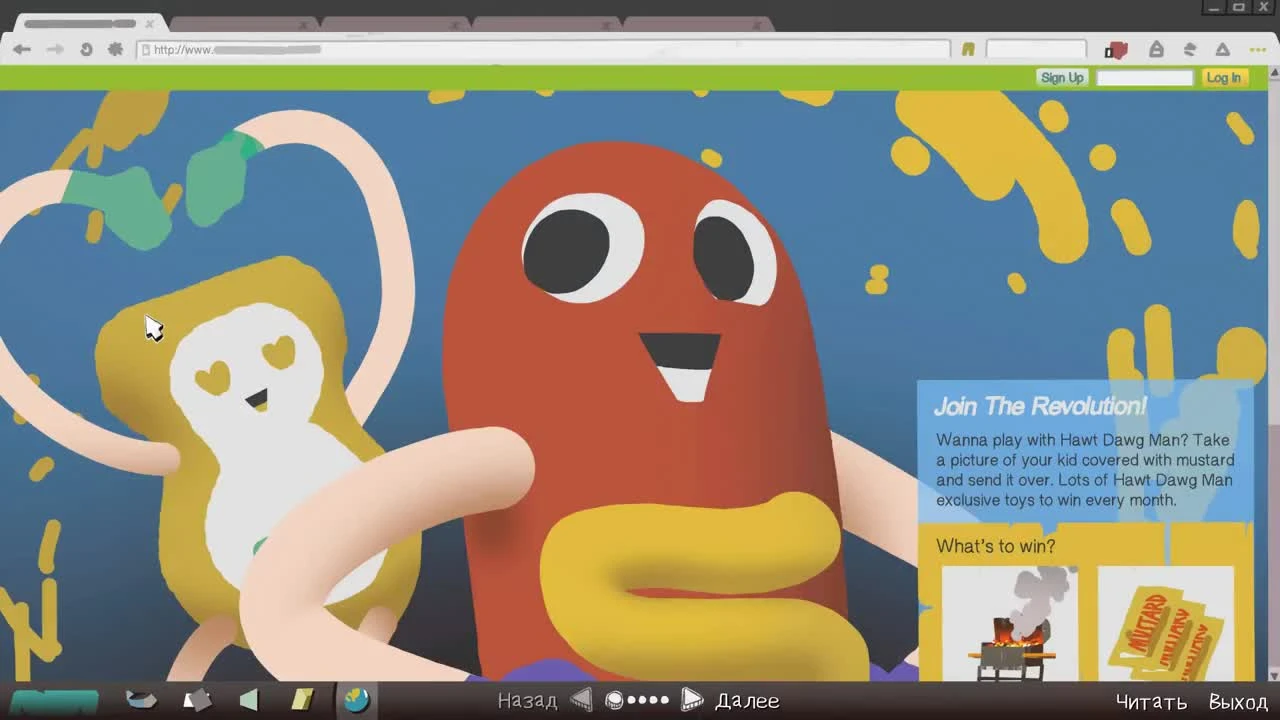
Task: Switch to the last browser tab
Action: 695,23
